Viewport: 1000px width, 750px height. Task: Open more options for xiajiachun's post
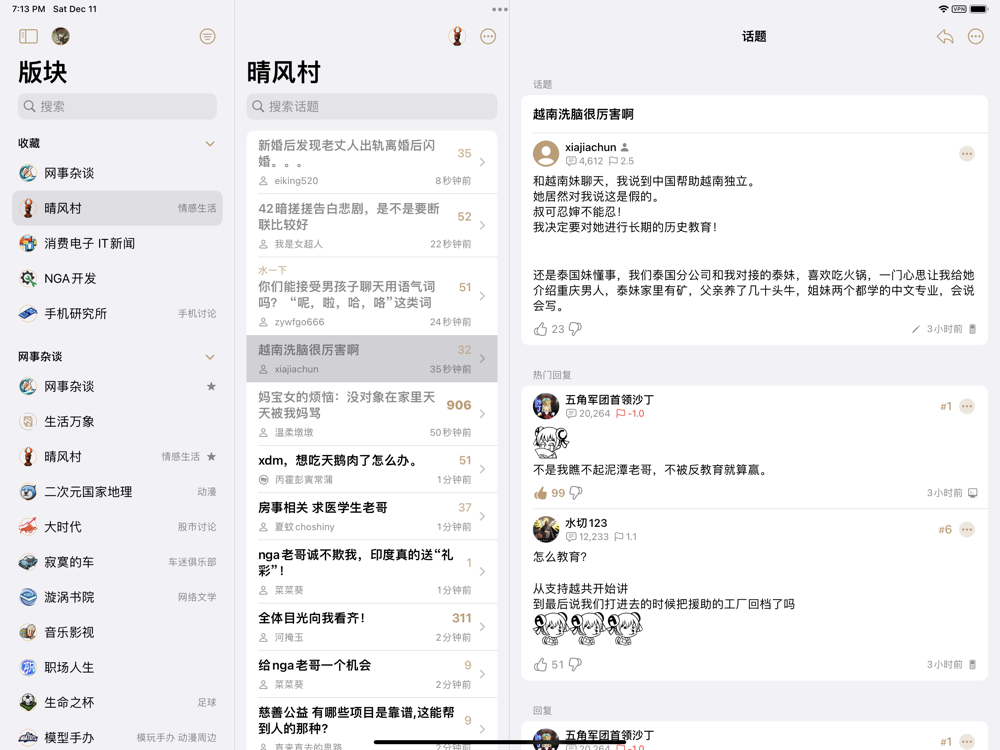[967, 154]
